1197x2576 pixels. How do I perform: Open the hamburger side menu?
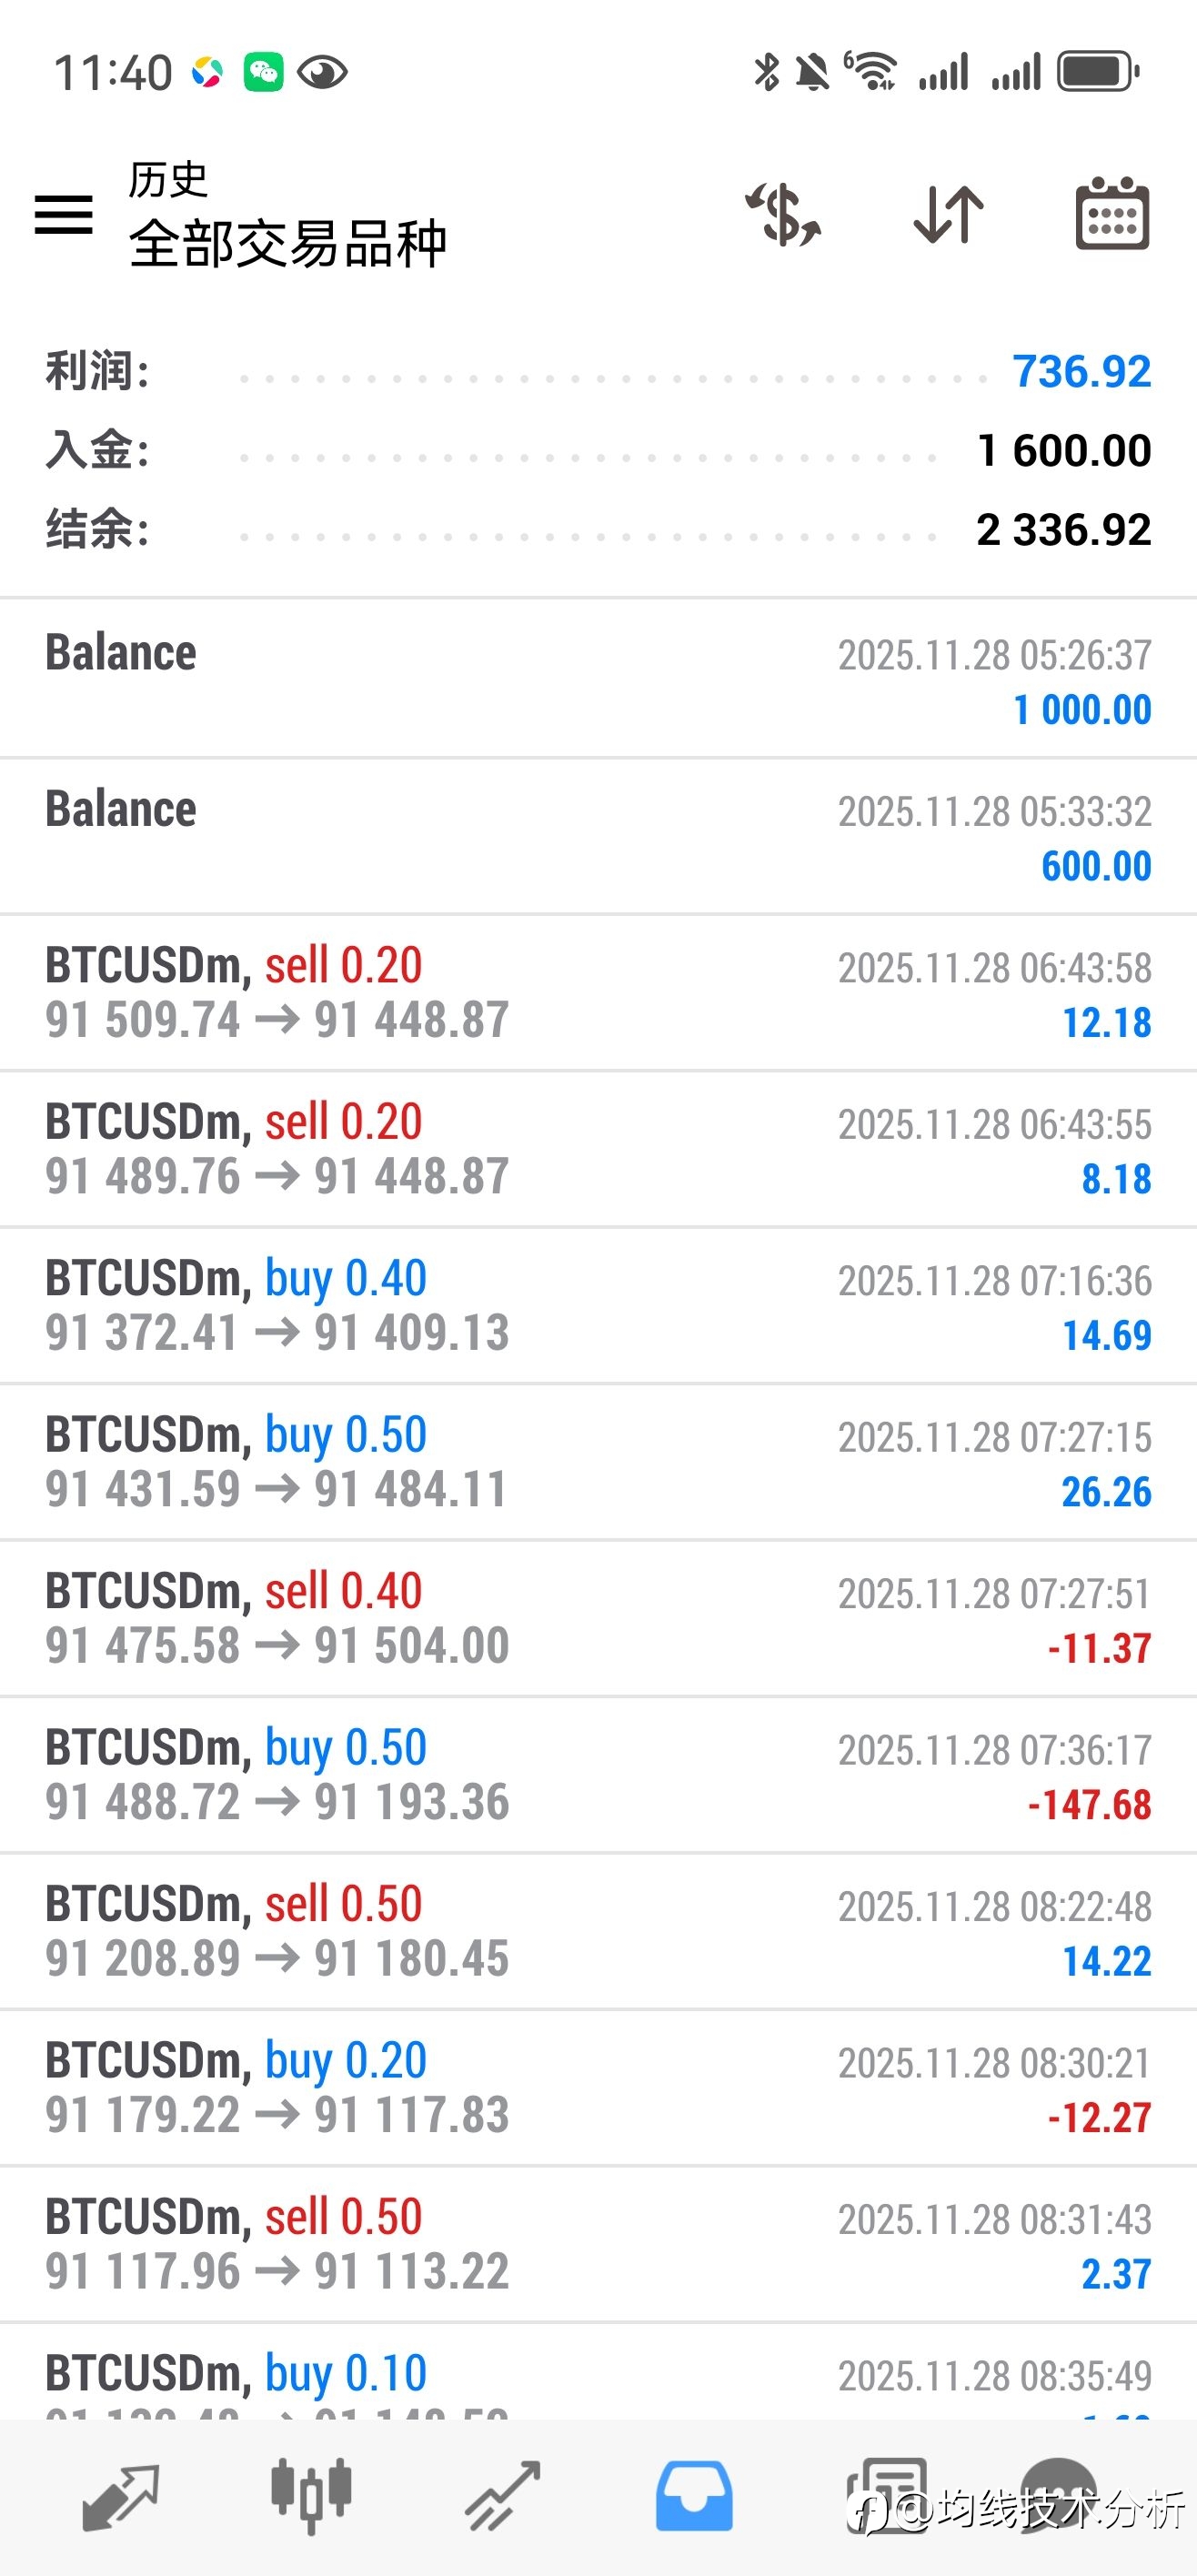point(63,215)
